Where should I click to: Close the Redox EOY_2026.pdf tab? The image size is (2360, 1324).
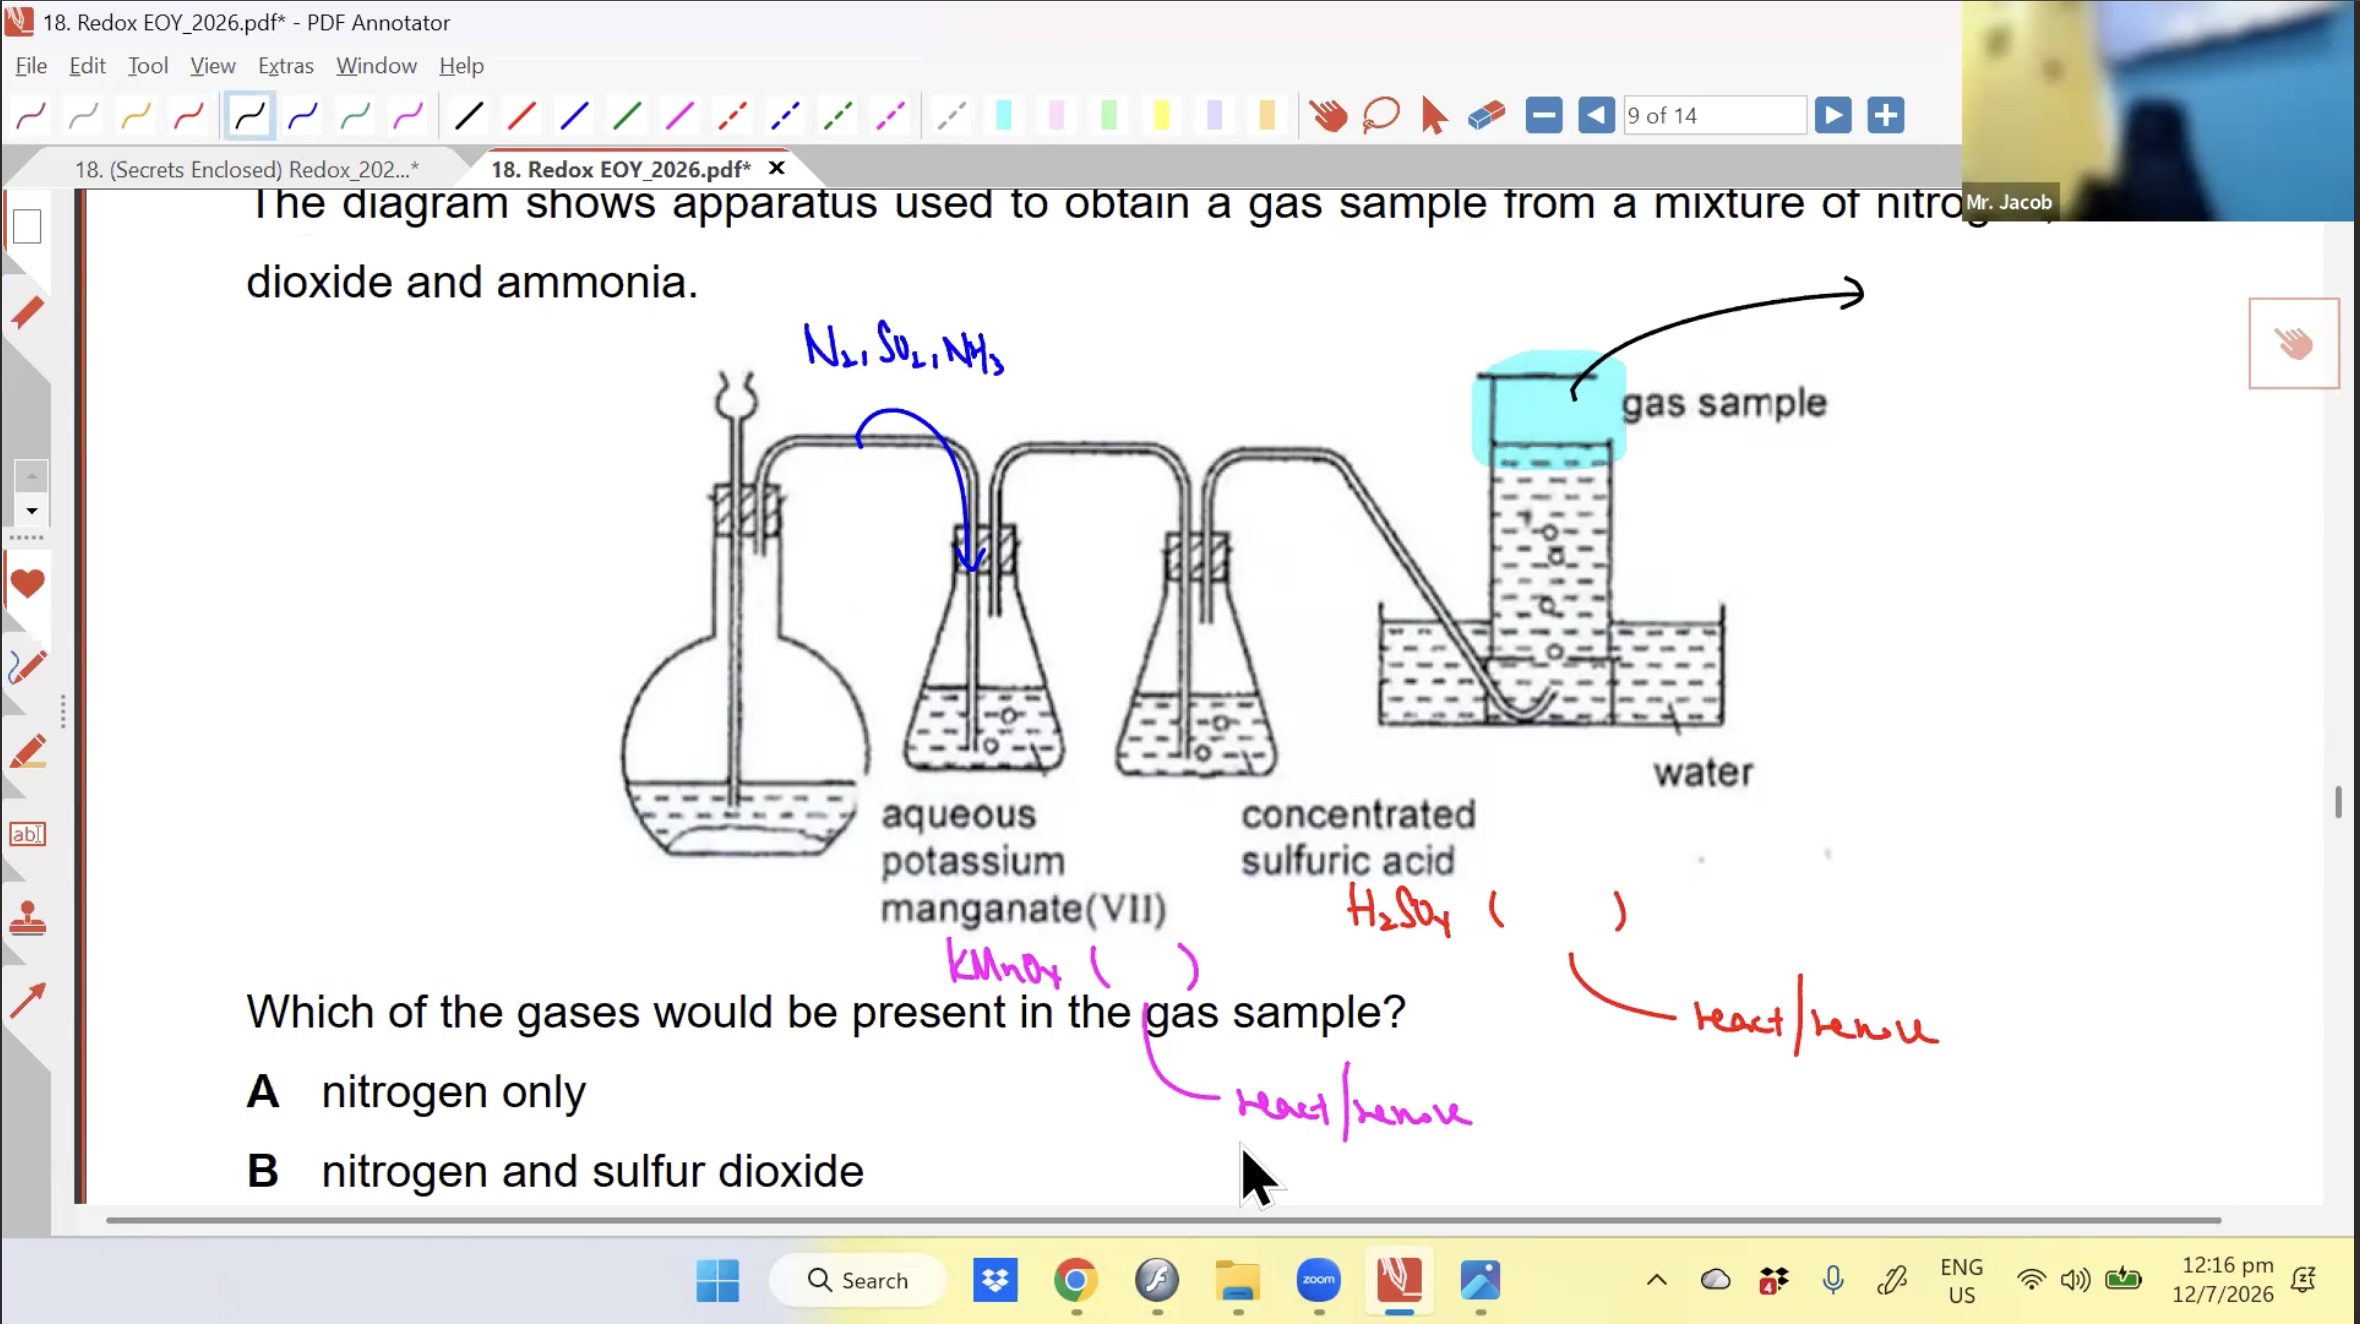(776, 168)
